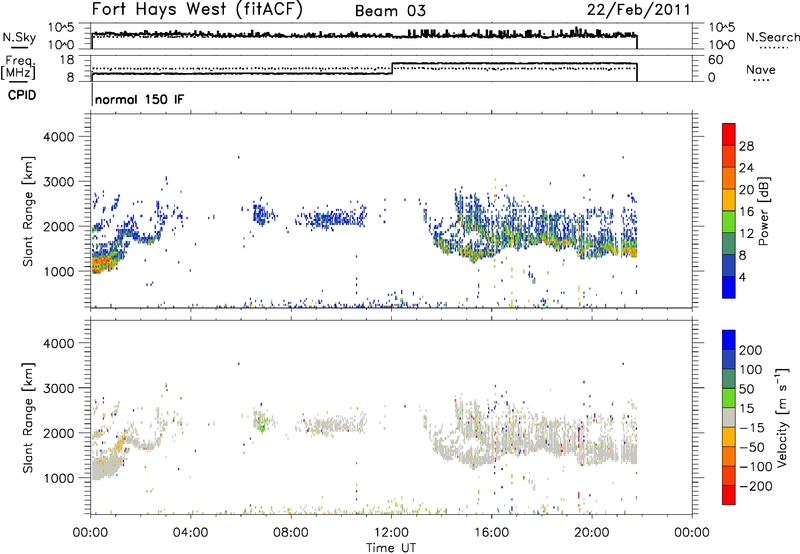Image resolution: width=800 pixels, height=554 pixels.
Task: Click the 'Power [dB]' colorbar label
Action: pyautogui.click(x=763, y=211)
